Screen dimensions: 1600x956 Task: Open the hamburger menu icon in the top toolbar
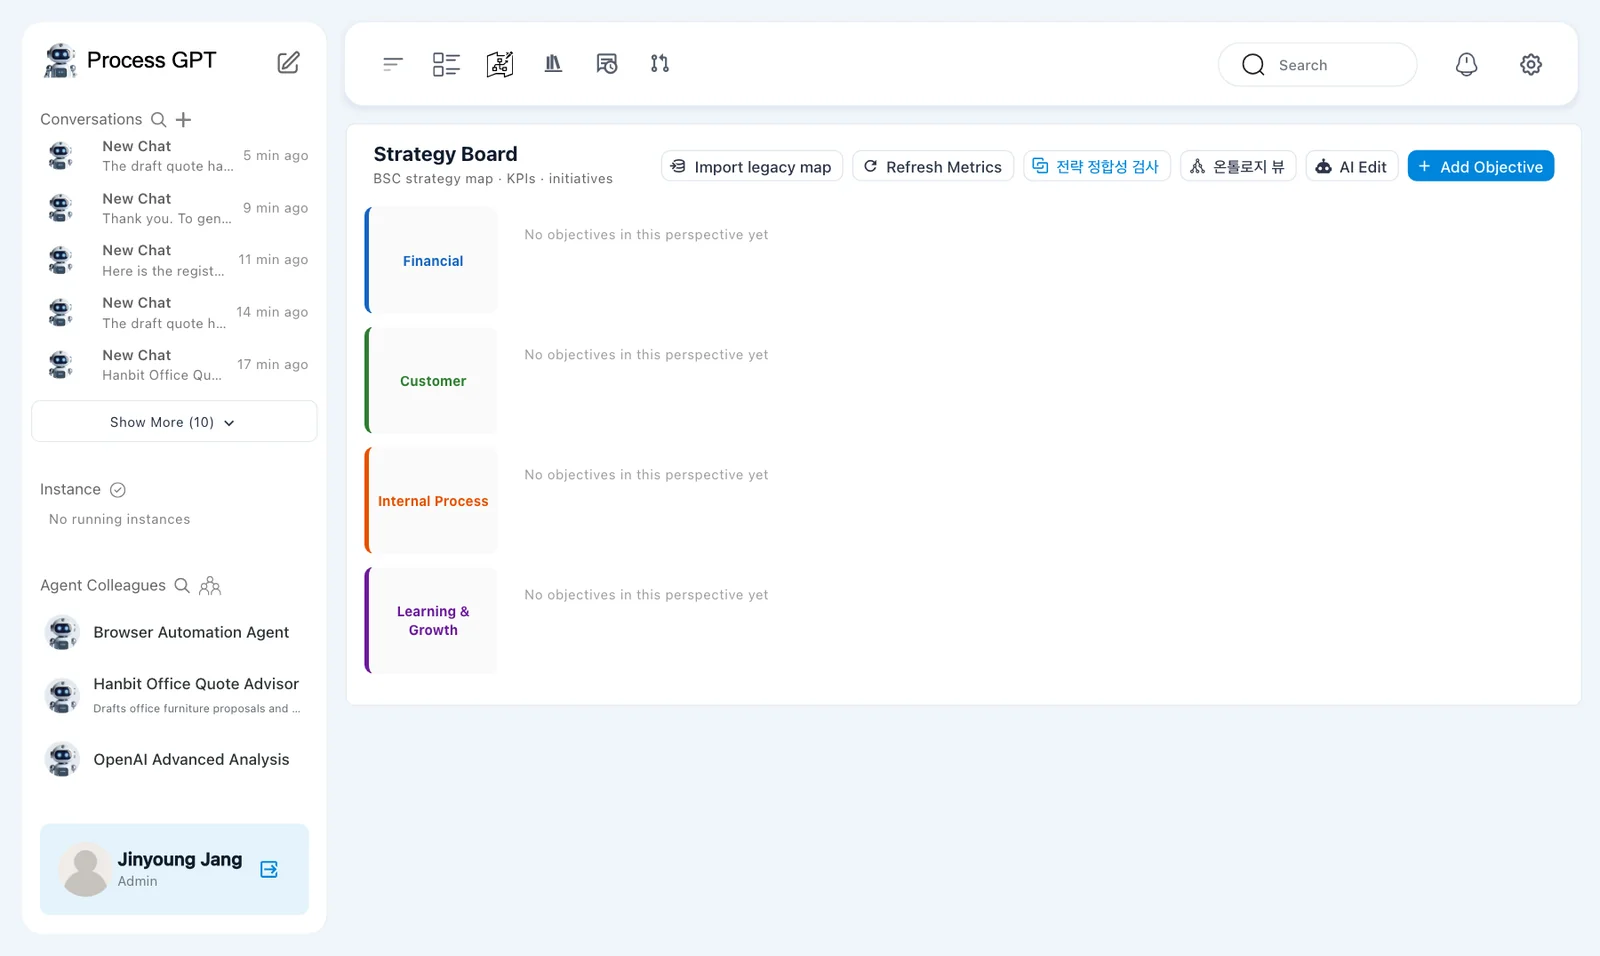coord(393,64)
